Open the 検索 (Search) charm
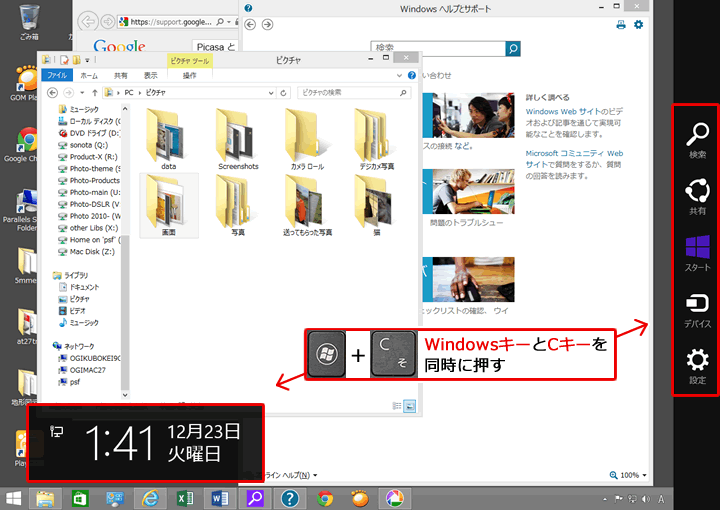This screenshot has height=510, width=720. [697, 140]
